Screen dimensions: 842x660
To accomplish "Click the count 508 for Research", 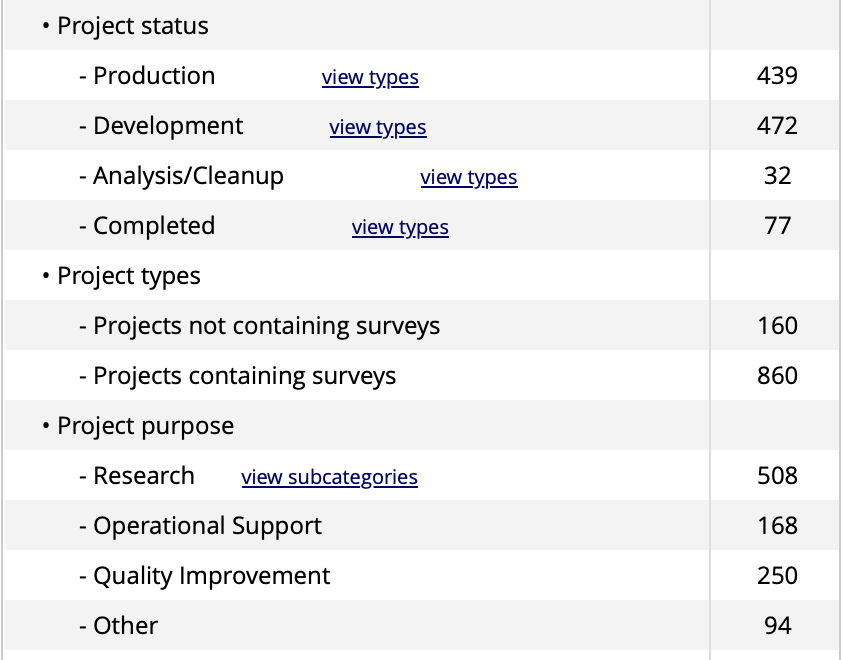I will click(x=778, y=476).
